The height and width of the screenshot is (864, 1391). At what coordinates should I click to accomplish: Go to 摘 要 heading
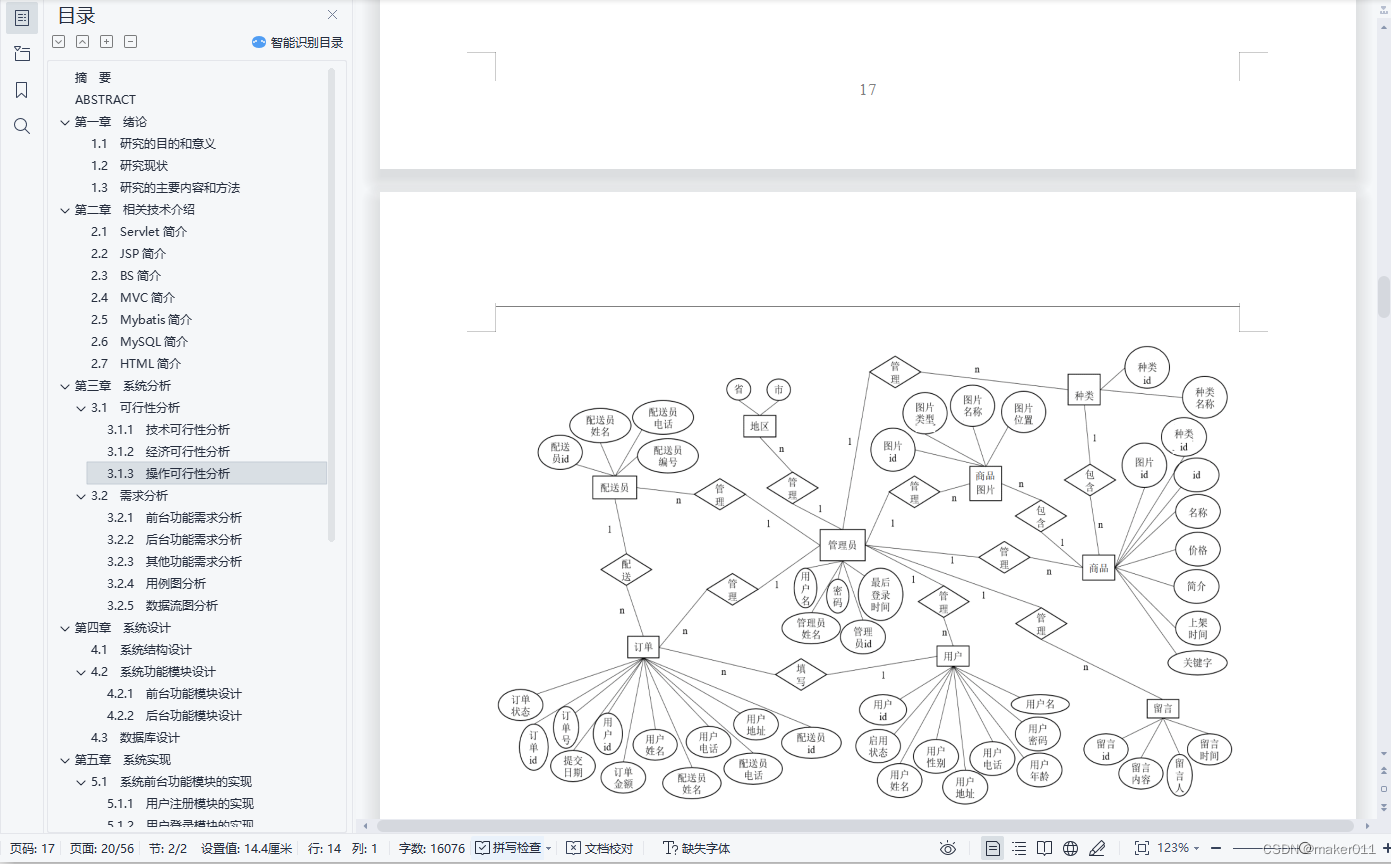[x=93, y=78]
